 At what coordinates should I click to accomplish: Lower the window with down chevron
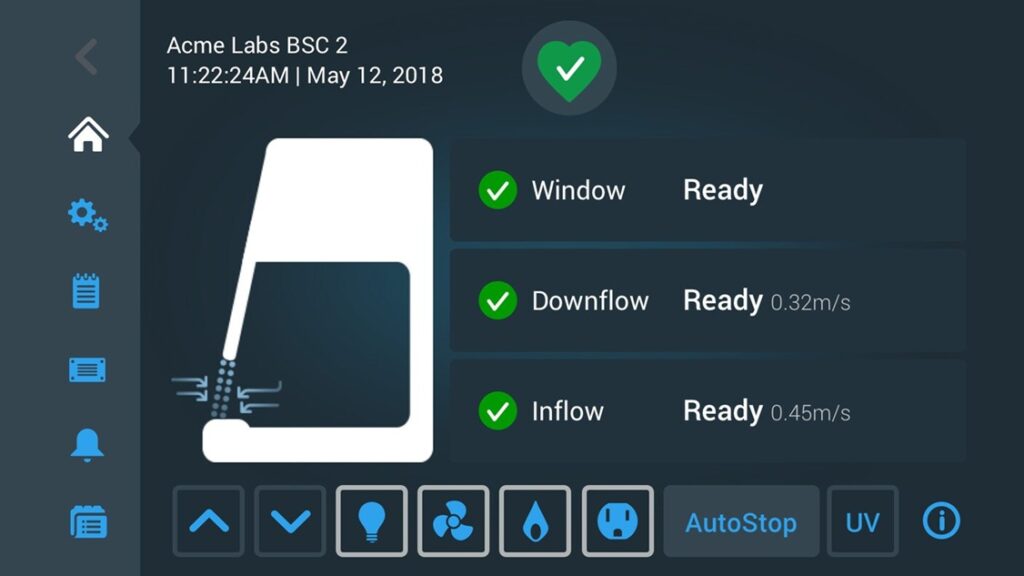click(x=290, y=521)
